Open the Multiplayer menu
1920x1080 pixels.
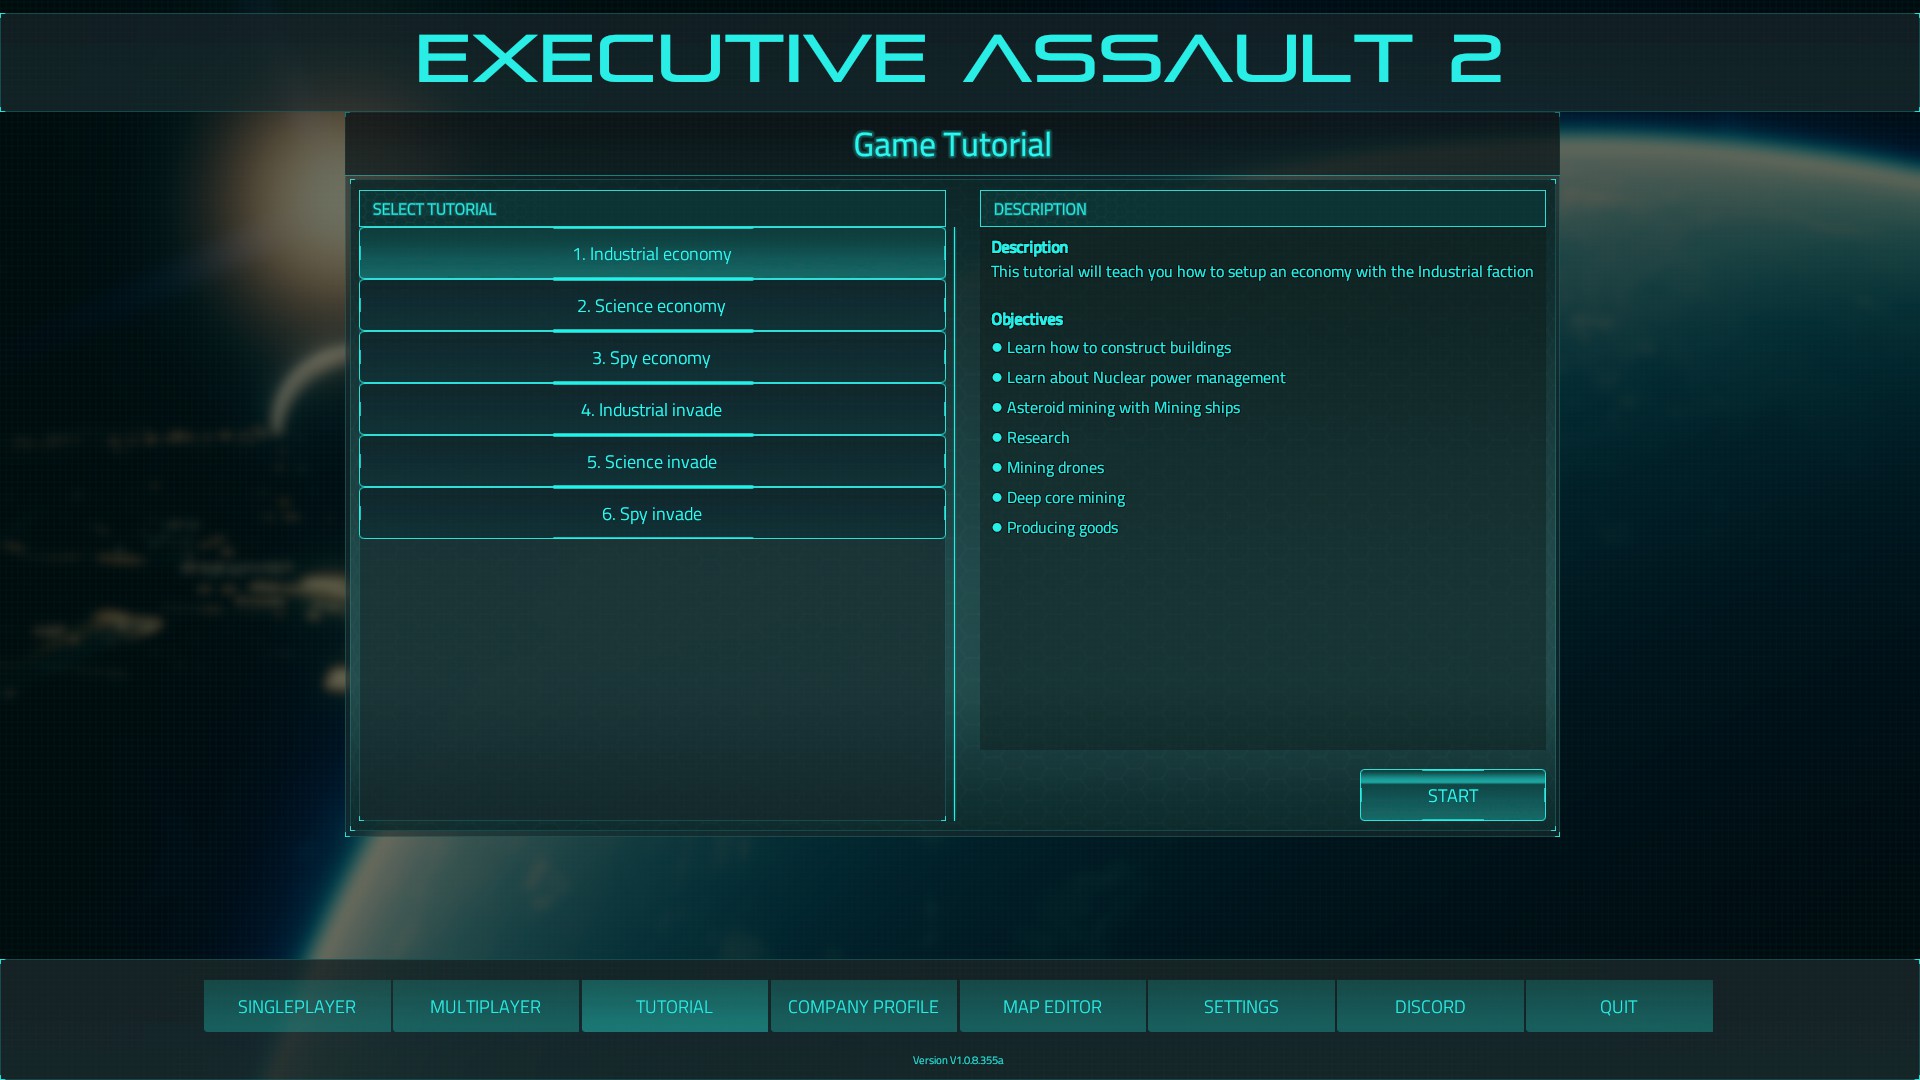486,1006
